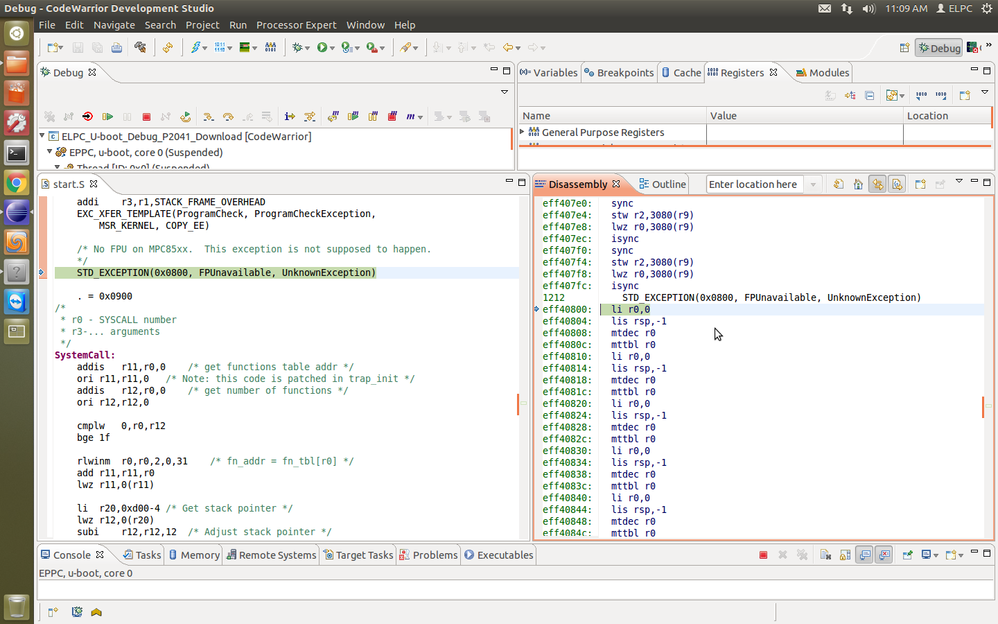Screen dimensions: 998x624
Task: Expand General Purpose Registers tree node
Action: point(522,132)
